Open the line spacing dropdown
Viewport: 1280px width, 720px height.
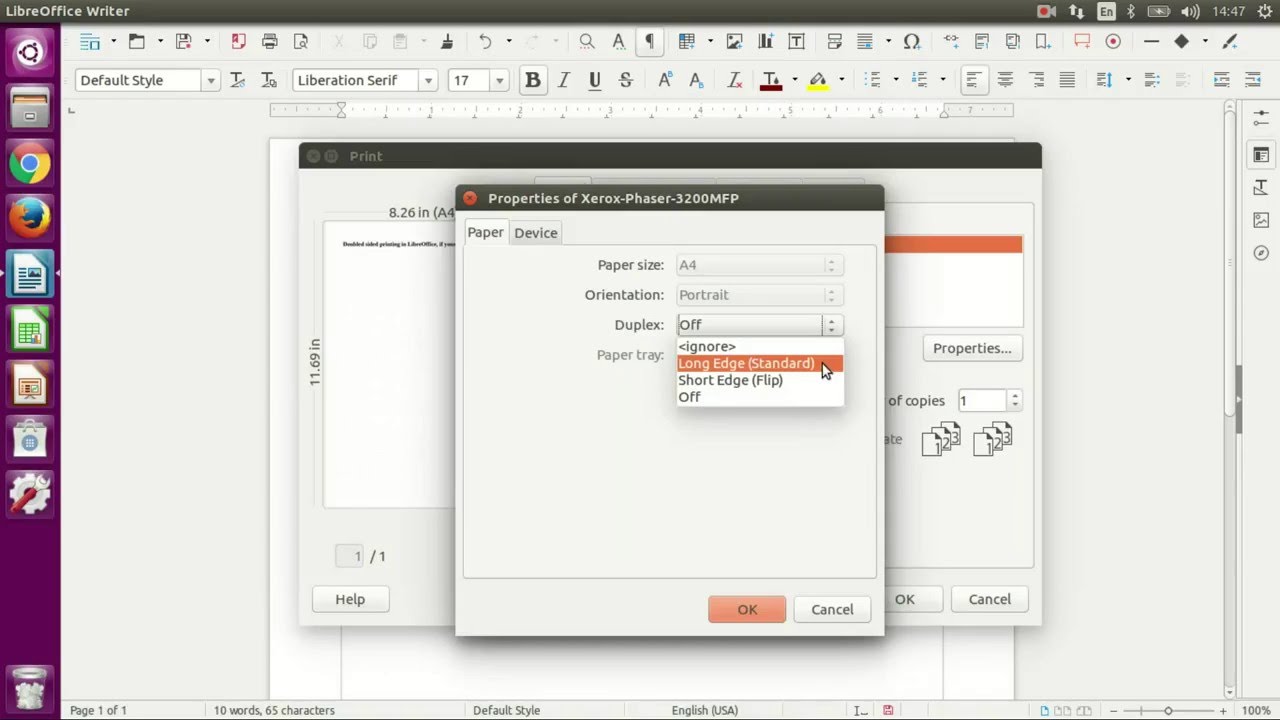pos(1128,80)
